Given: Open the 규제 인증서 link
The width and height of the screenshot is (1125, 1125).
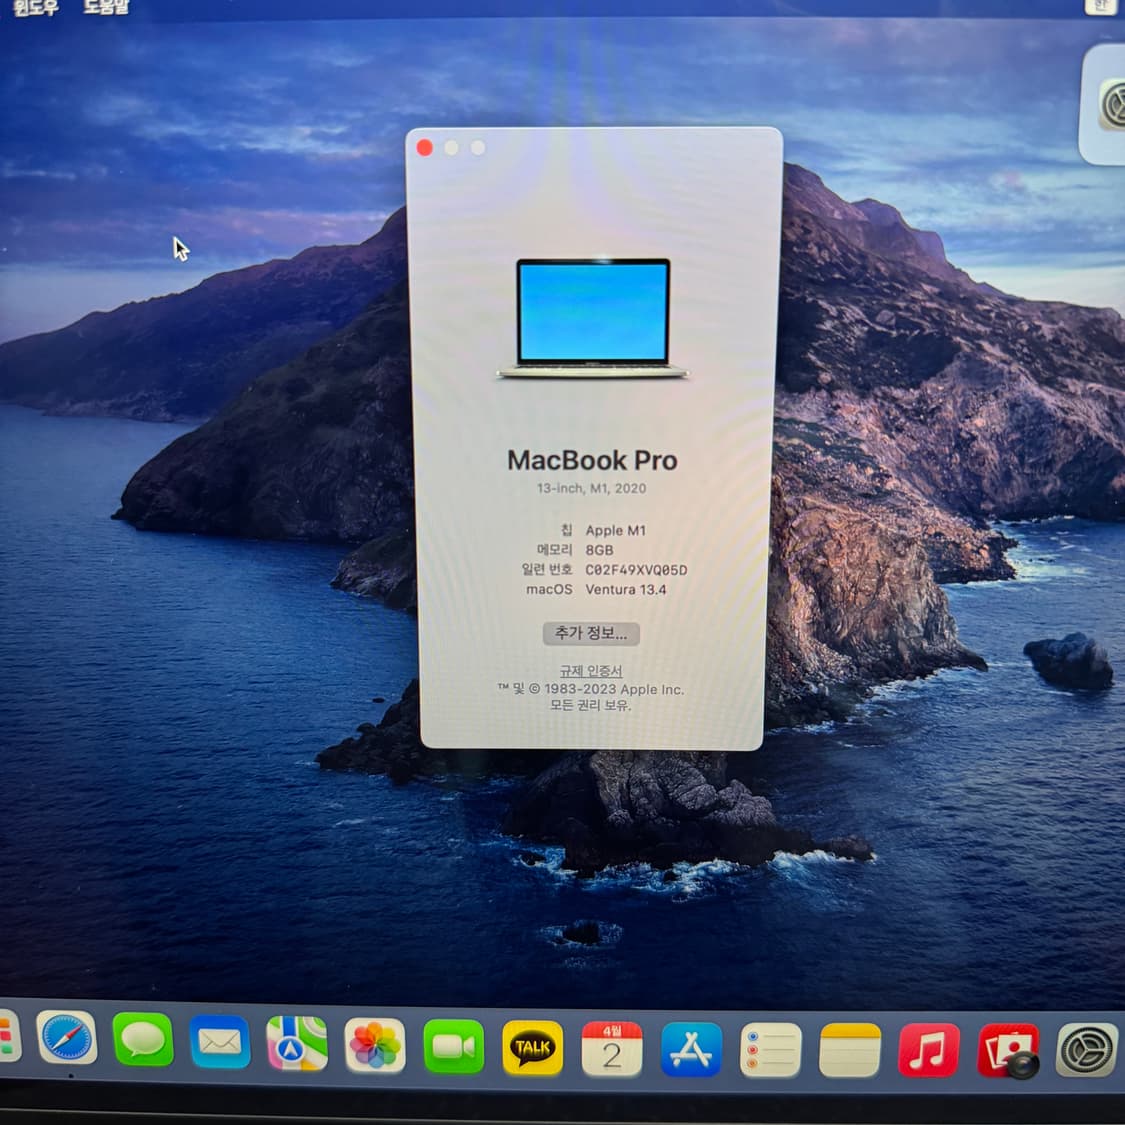Looking at the screenshot, I should coord(590,671).
